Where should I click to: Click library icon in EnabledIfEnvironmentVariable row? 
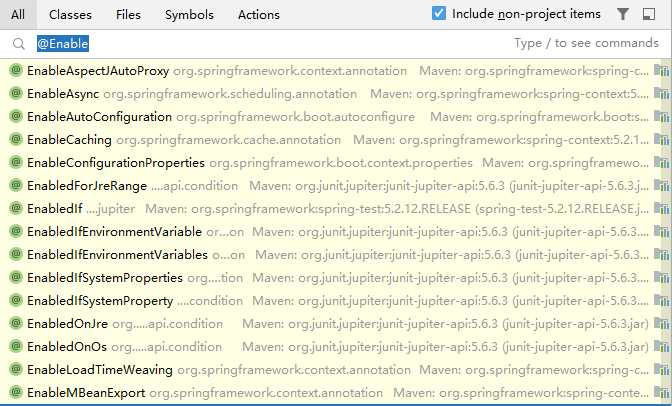[x=661, y=232]
